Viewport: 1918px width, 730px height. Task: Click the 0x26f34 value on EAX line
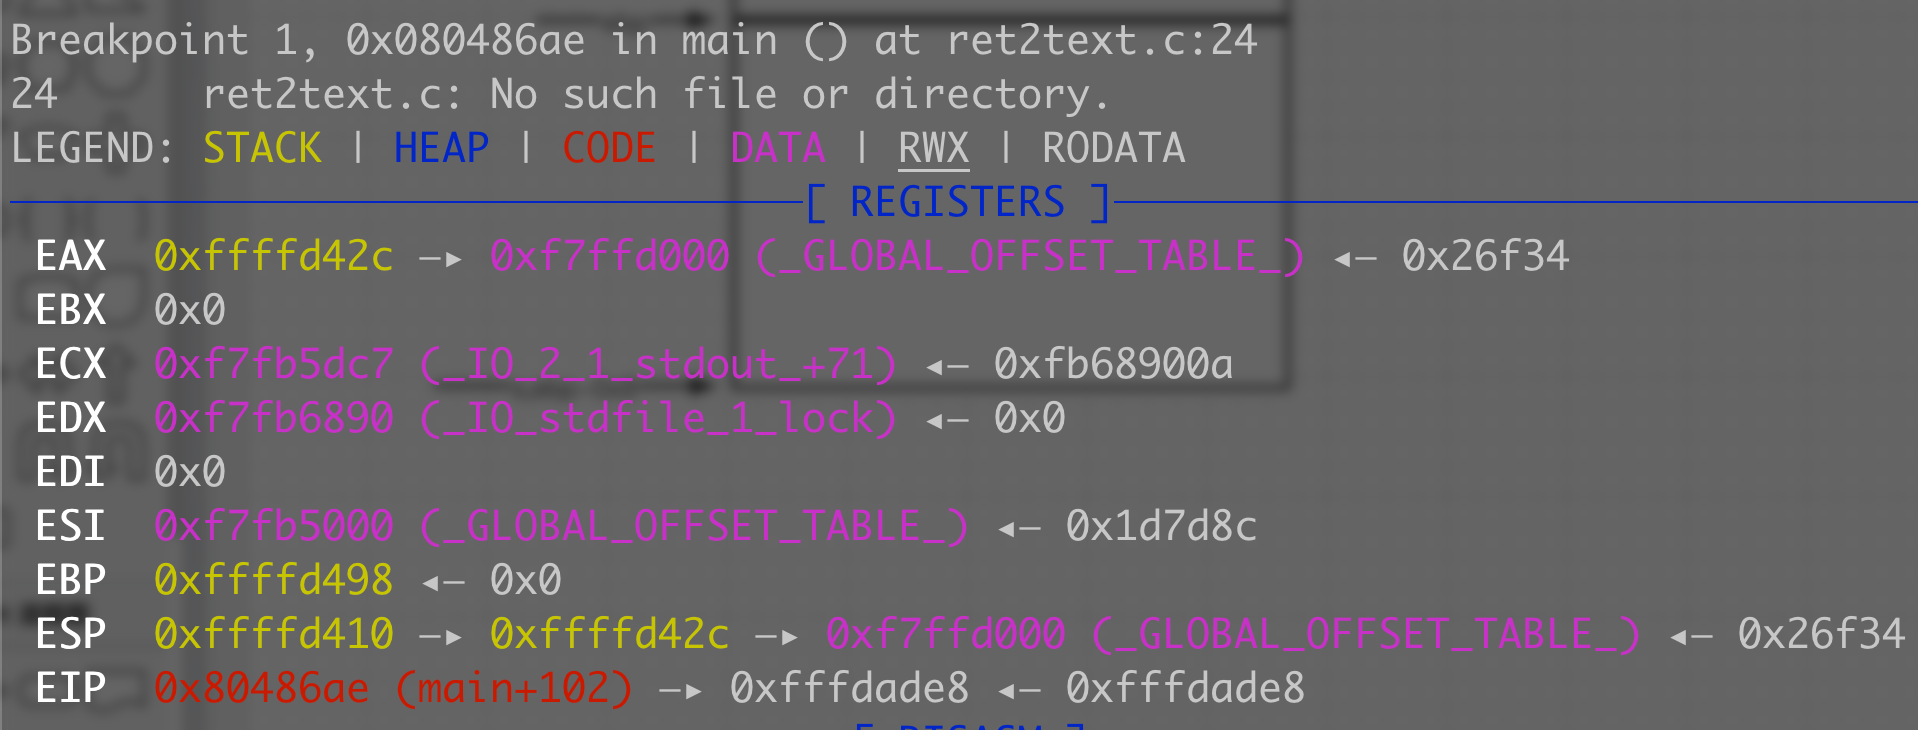point(1486,256)
